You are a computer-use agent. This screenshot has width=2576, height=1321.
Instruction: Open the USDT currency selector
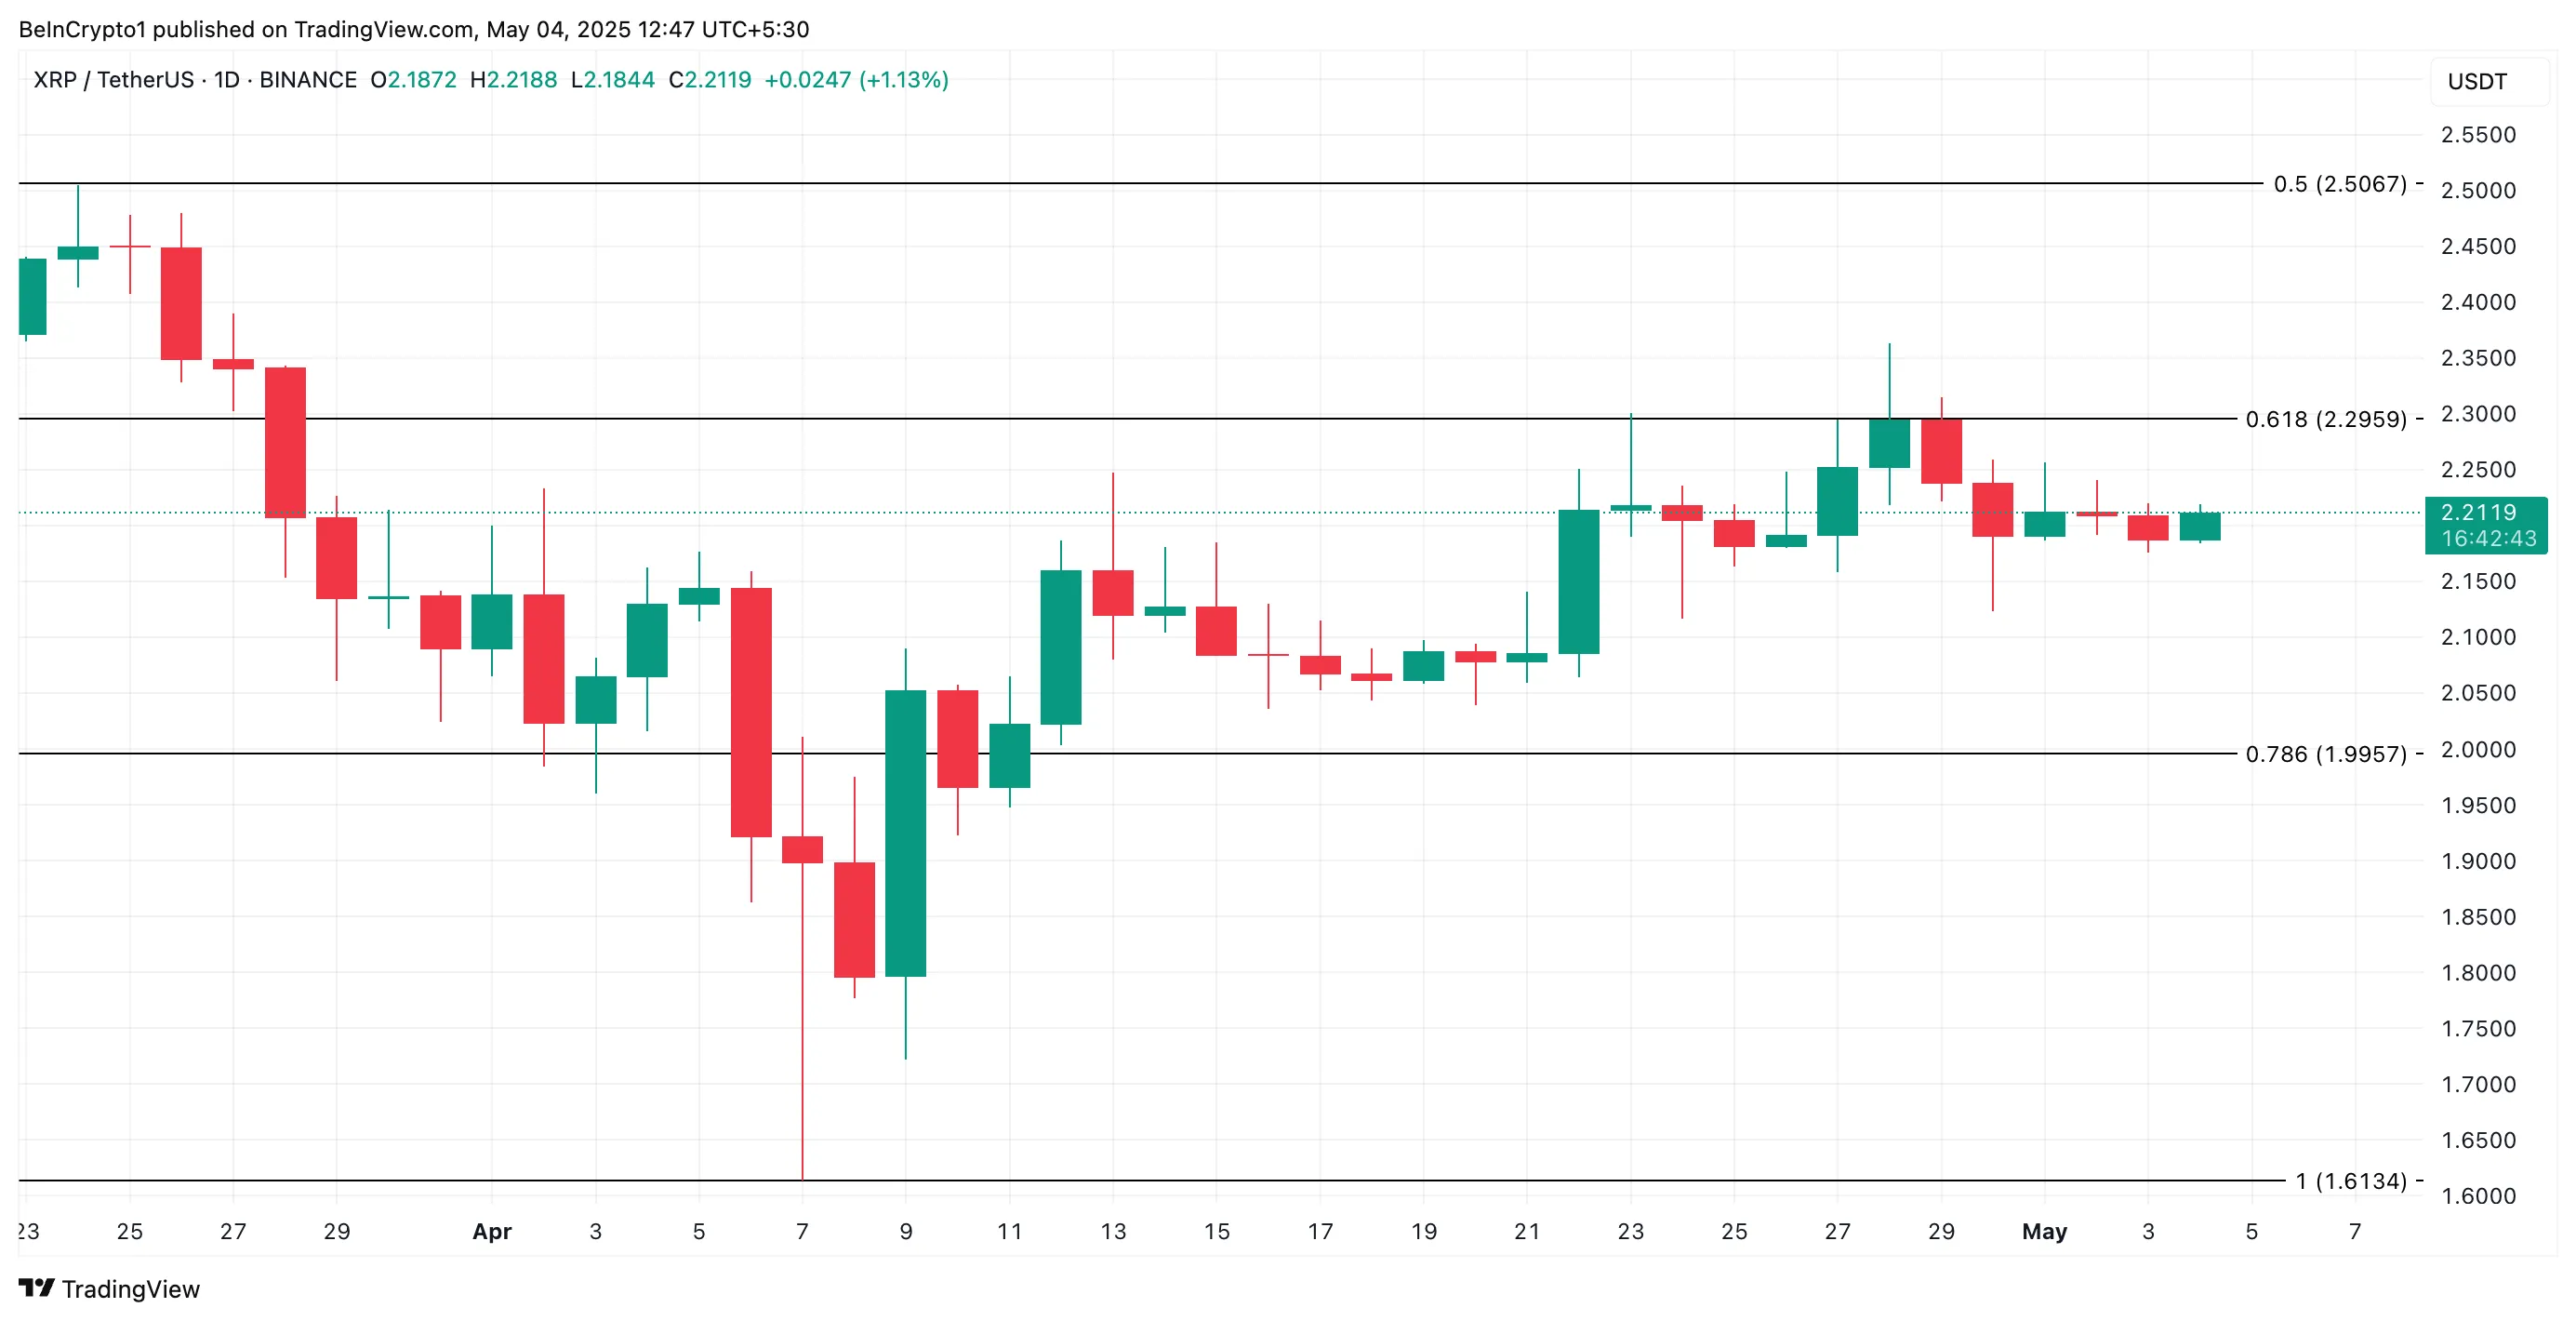[x=2477, y=81]
